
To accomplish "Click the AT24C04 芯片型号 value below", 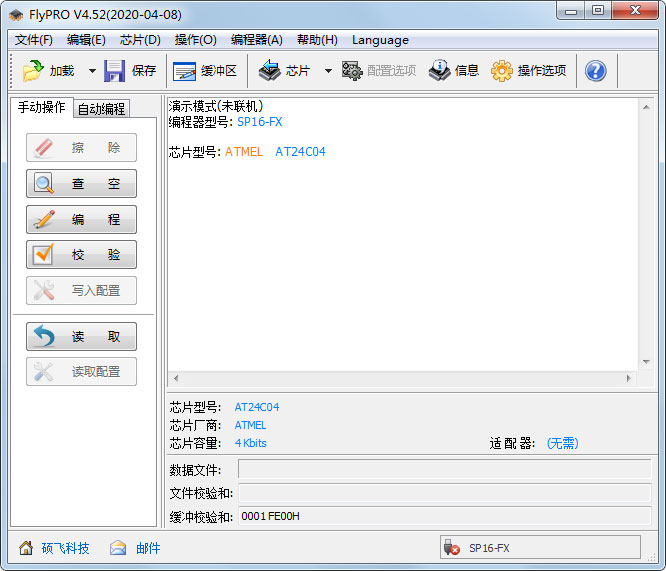I will coord(257,407).
